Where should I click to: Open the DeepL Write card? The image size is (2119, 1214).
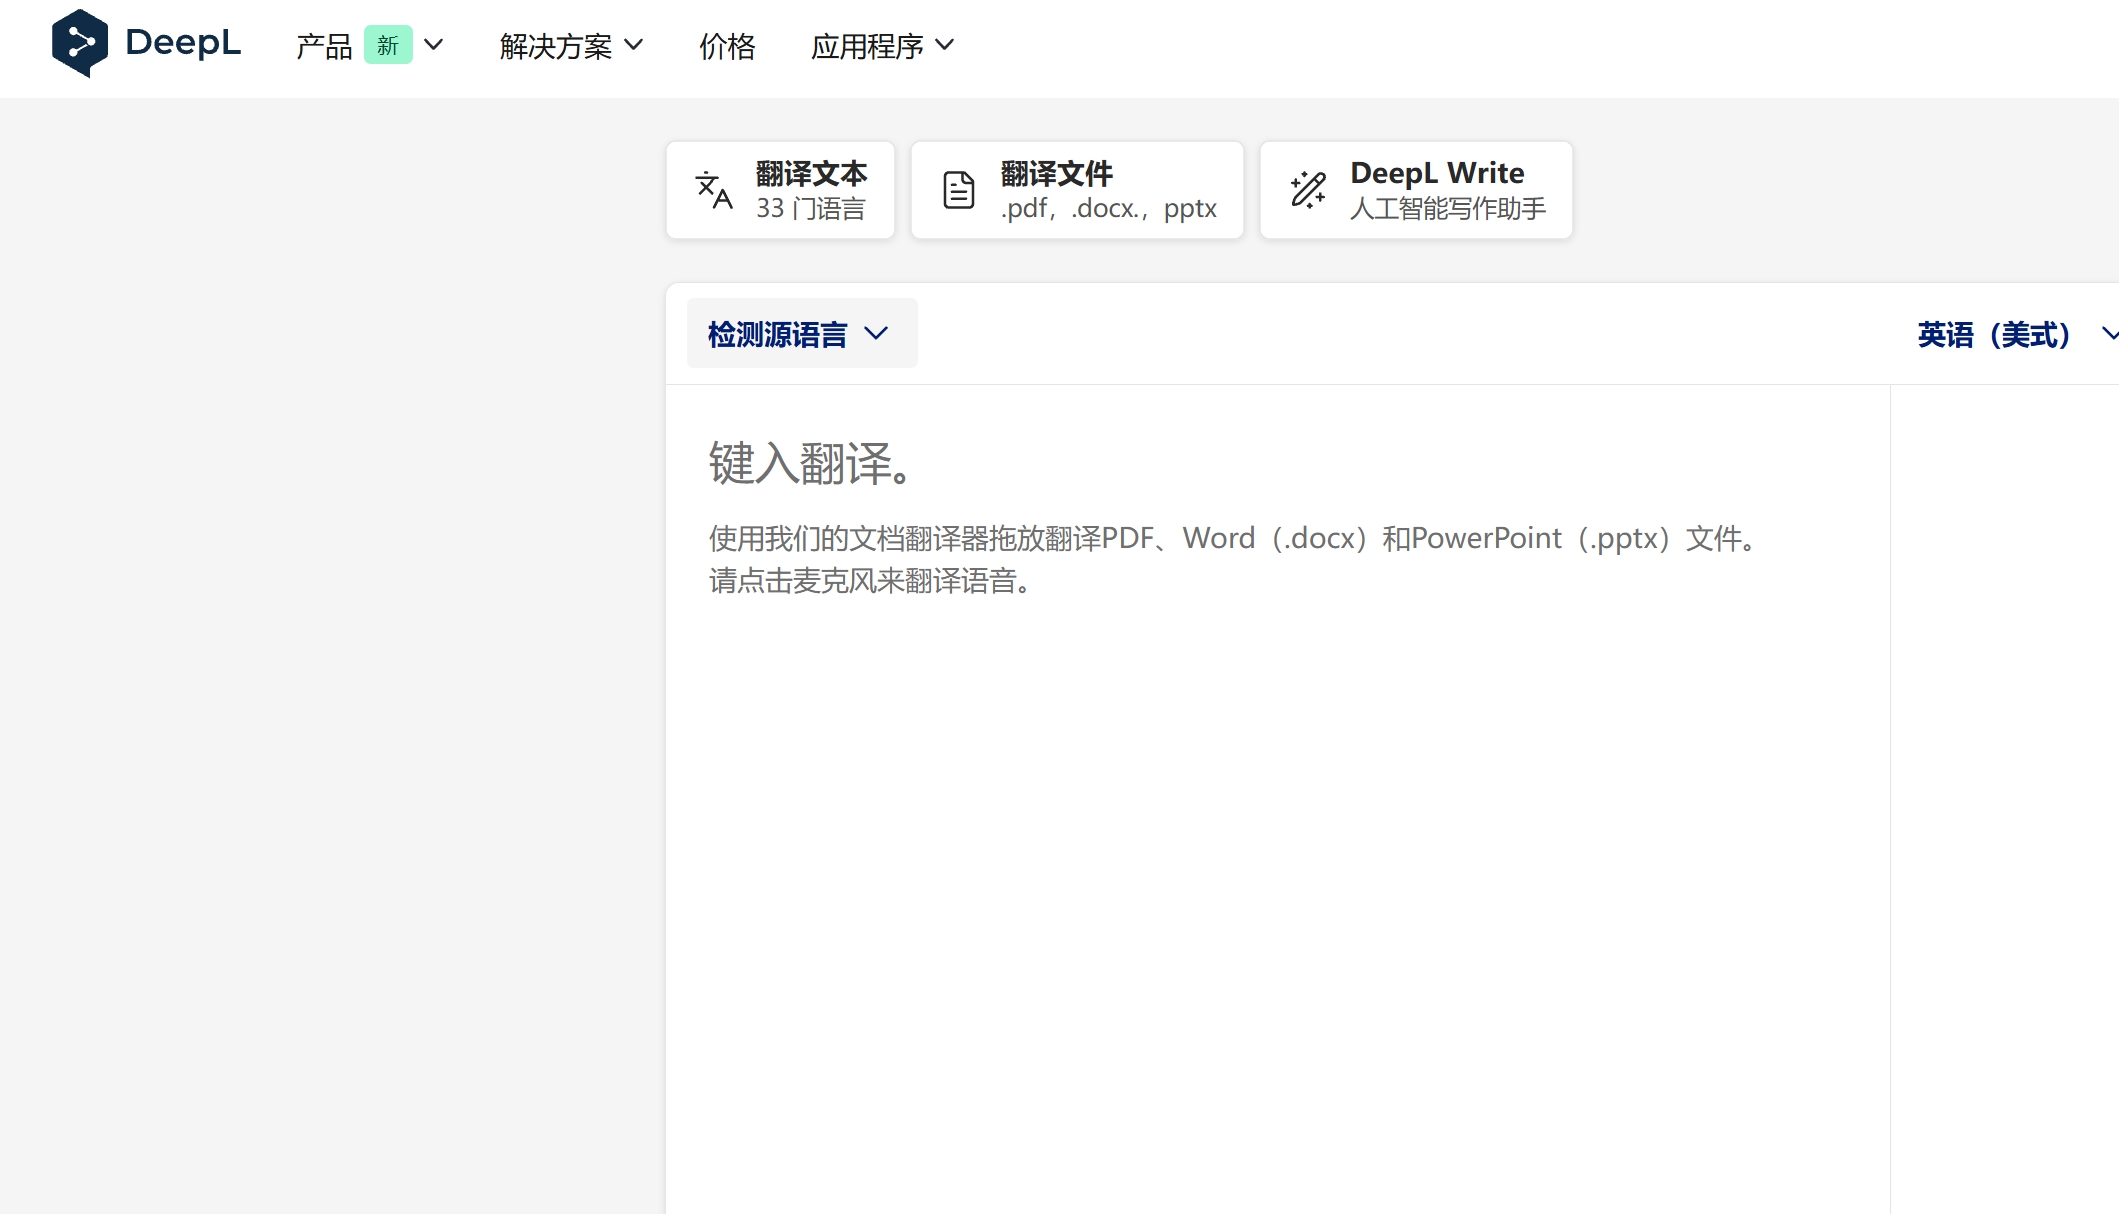(x=1415, y=190)
